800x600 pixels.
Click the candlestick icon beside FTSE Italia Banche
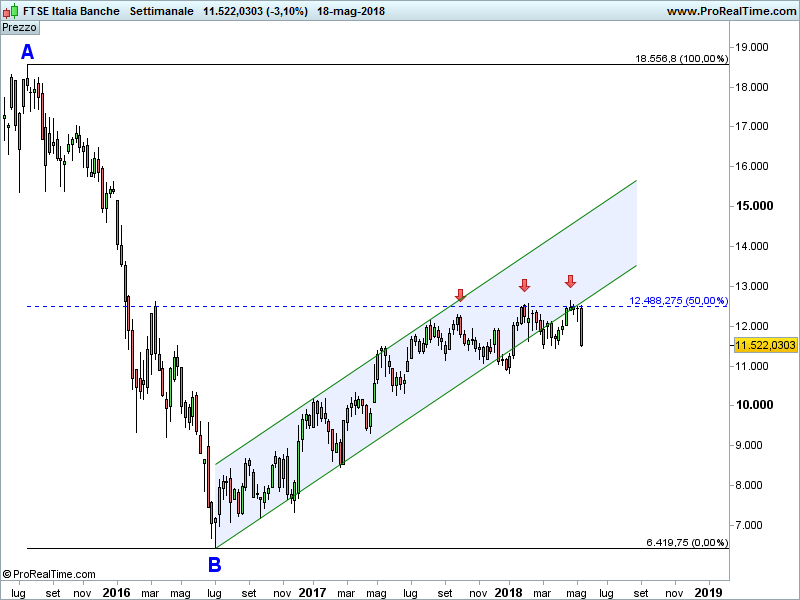(11, 11)
